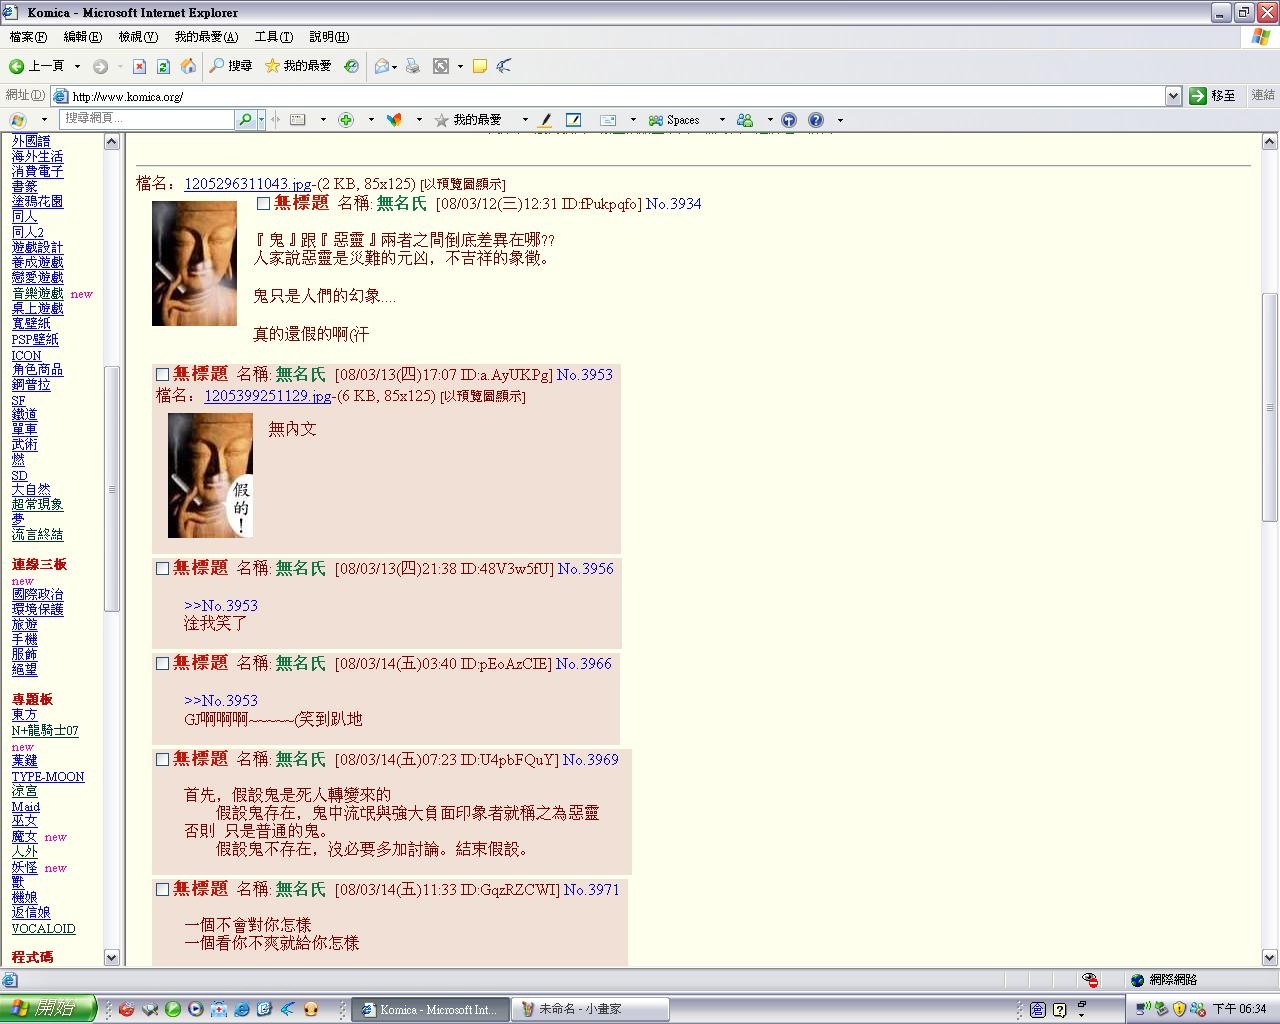1280x1024 pixels.
Task: Open the Windows Live logo dropdown arrow
Action: [44, 120]
